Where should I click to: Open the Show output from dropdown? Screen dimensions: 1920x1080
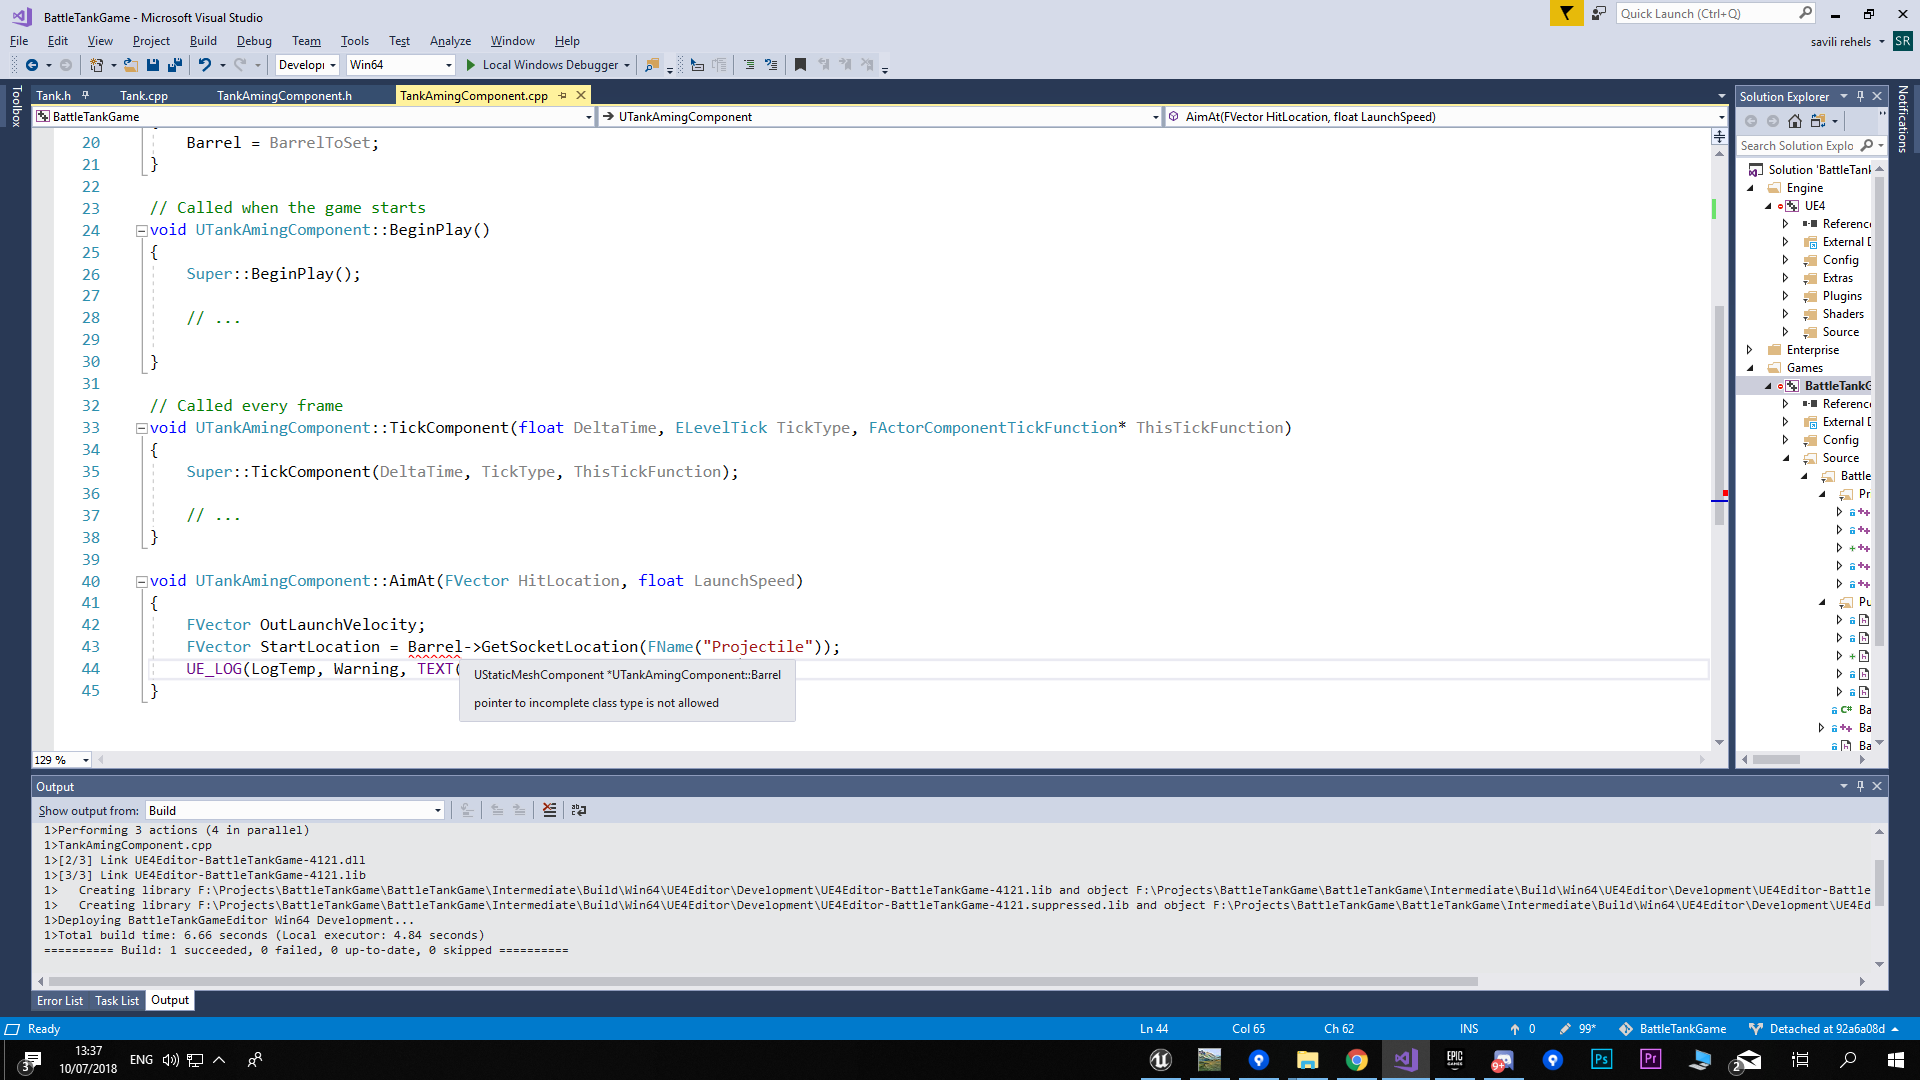[437, 810]
